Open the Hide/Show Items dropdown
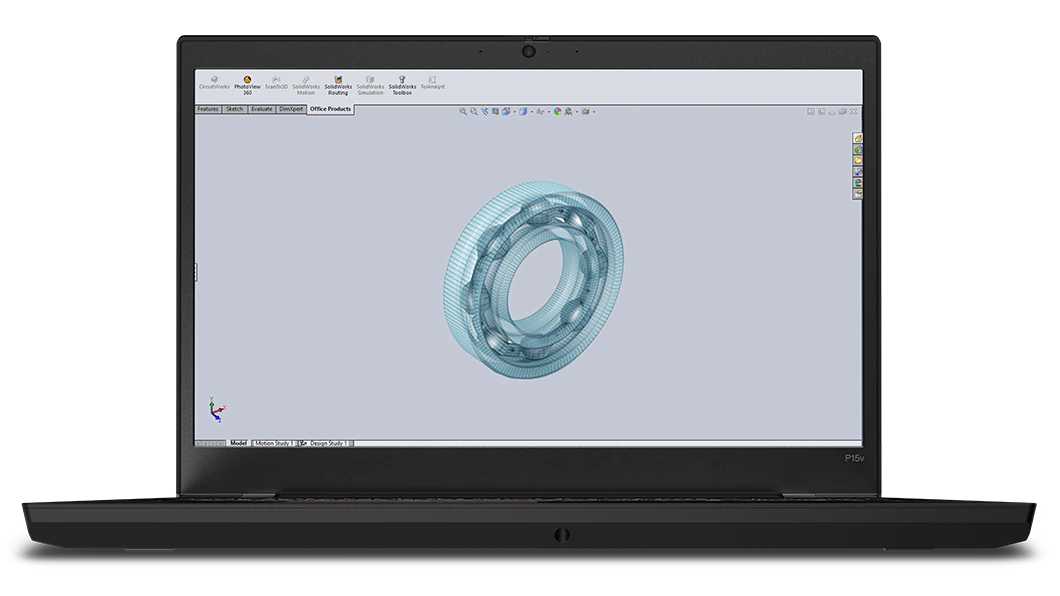Image resolution: width=1060 pixels, height=596 pixels. point(549,111)
